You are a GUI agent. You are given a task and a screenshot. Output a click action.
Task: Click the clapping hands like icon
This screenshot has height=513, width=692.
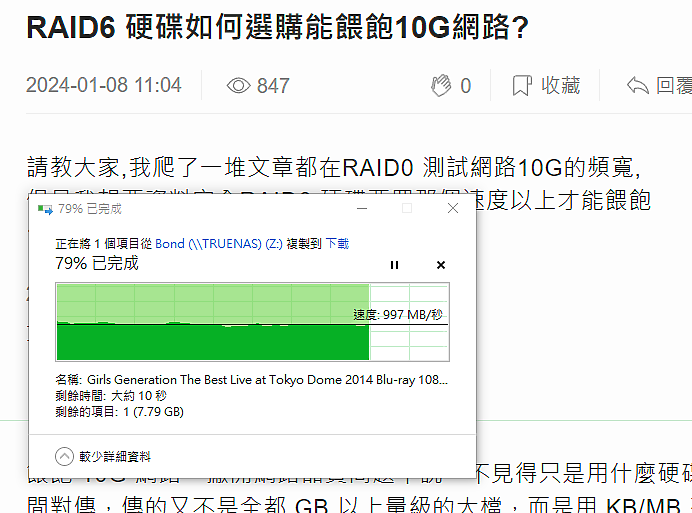(441, 85)
